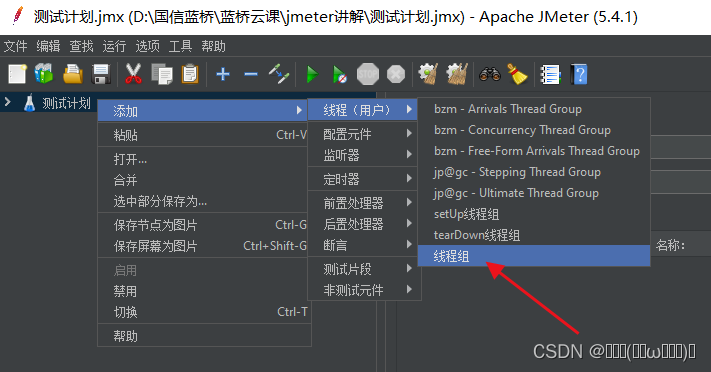This screenshot has height=372, width=711.
Task: Select bzm - Arrivals Thread Group
Action: point(534,109)
